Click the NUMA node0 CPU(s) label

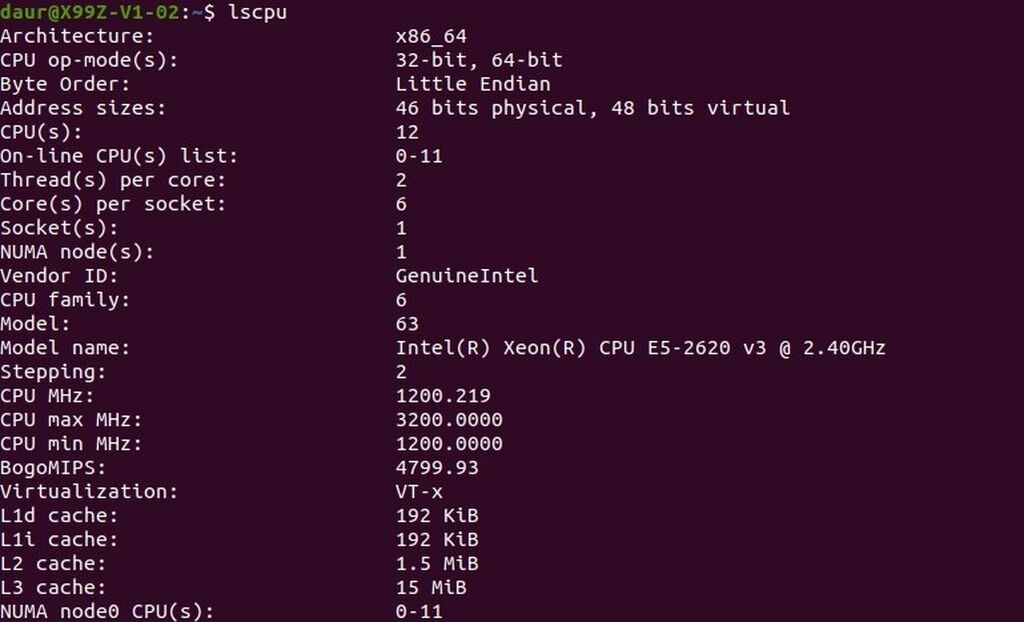point(107,611)
